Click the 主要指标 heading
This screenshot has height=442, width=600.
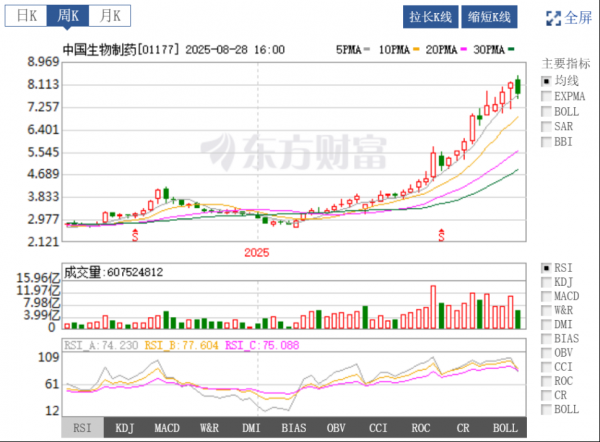pyautogui.click(x=566, y=64)
